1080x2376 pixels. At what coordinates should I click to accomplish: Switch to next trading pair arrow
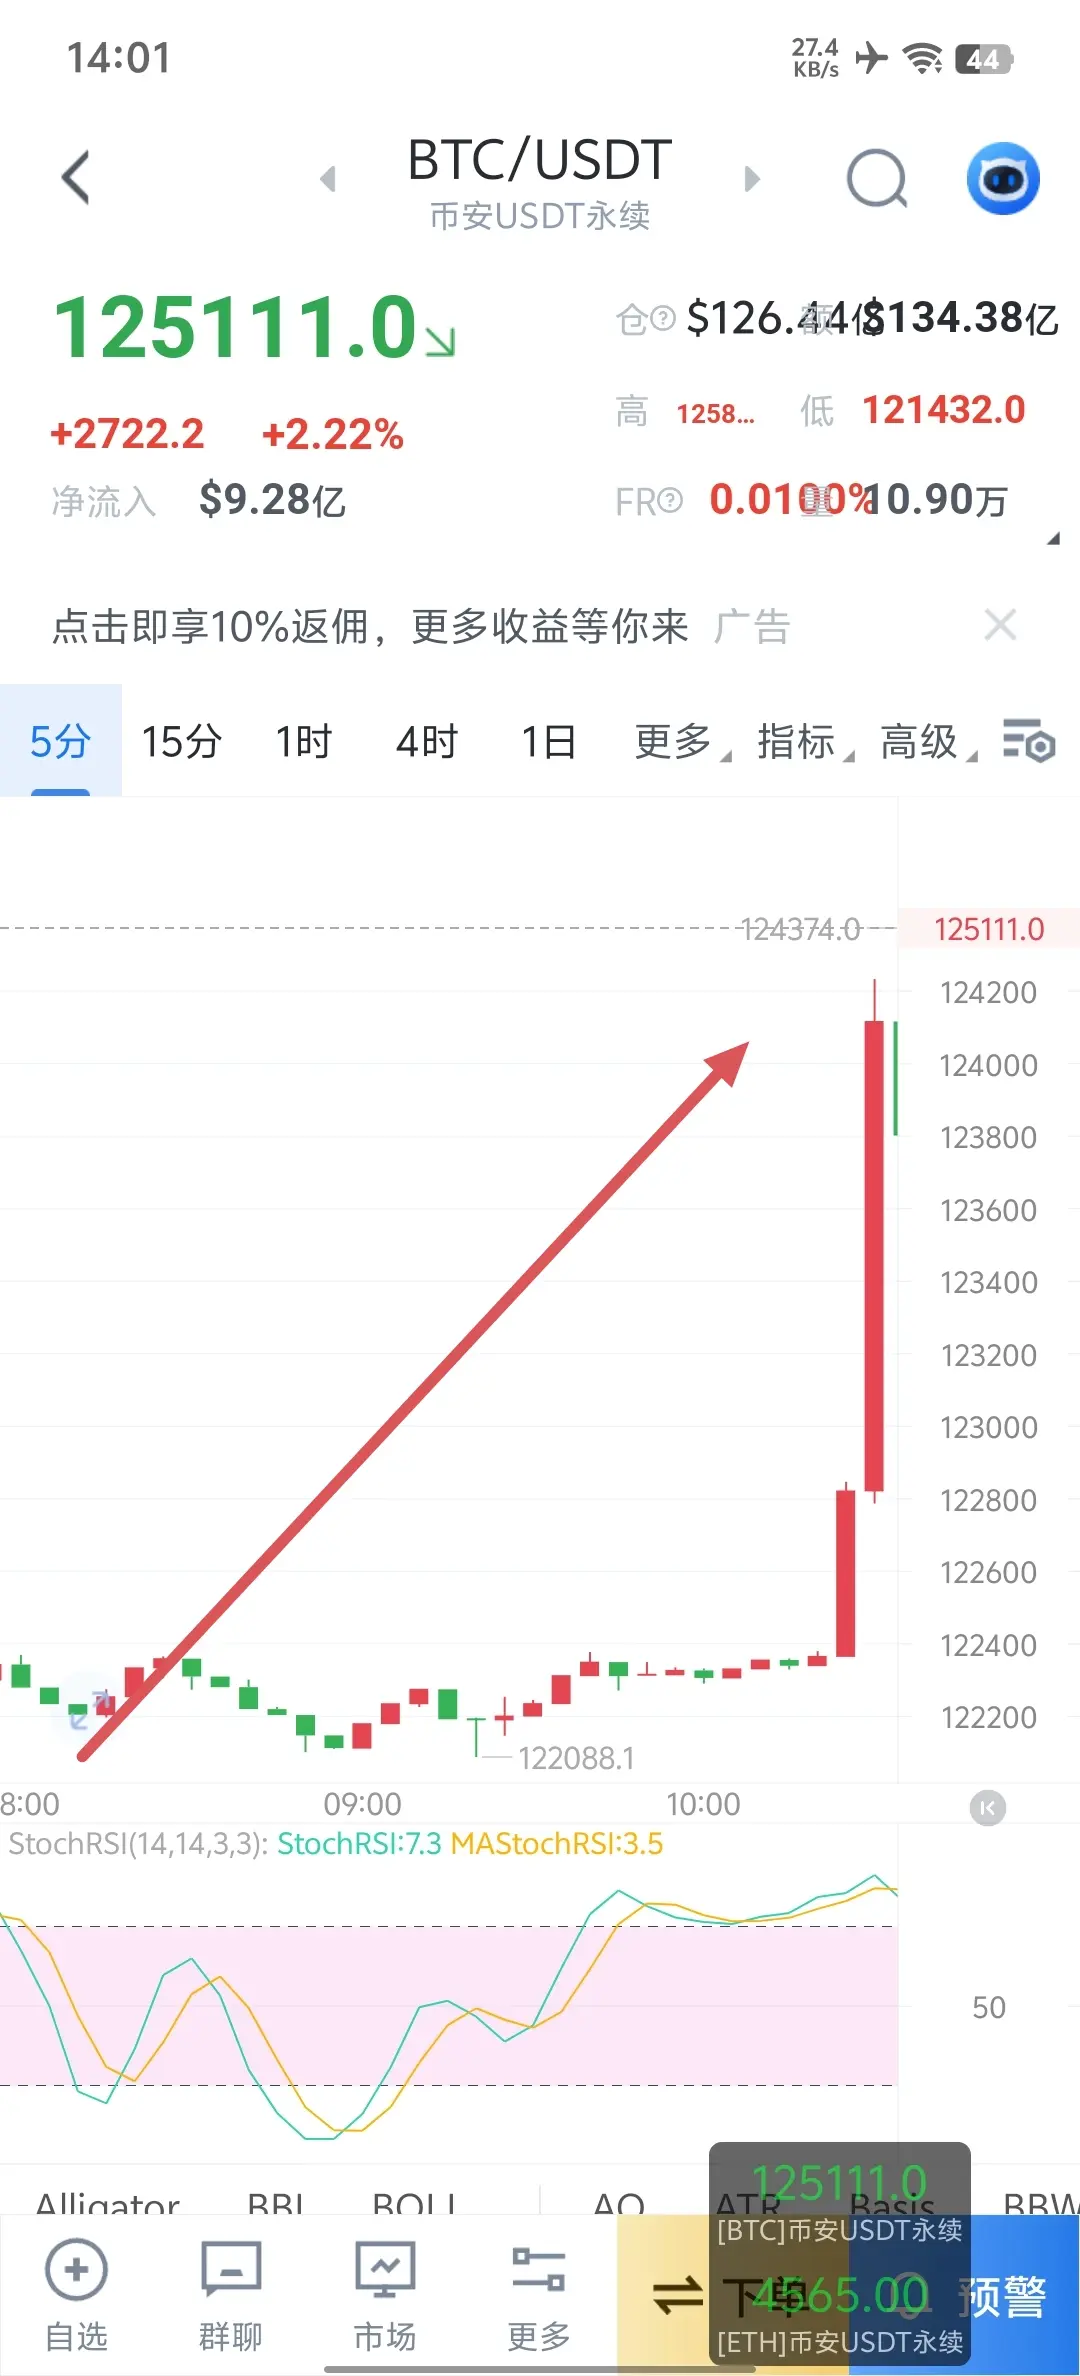(752, 179)
